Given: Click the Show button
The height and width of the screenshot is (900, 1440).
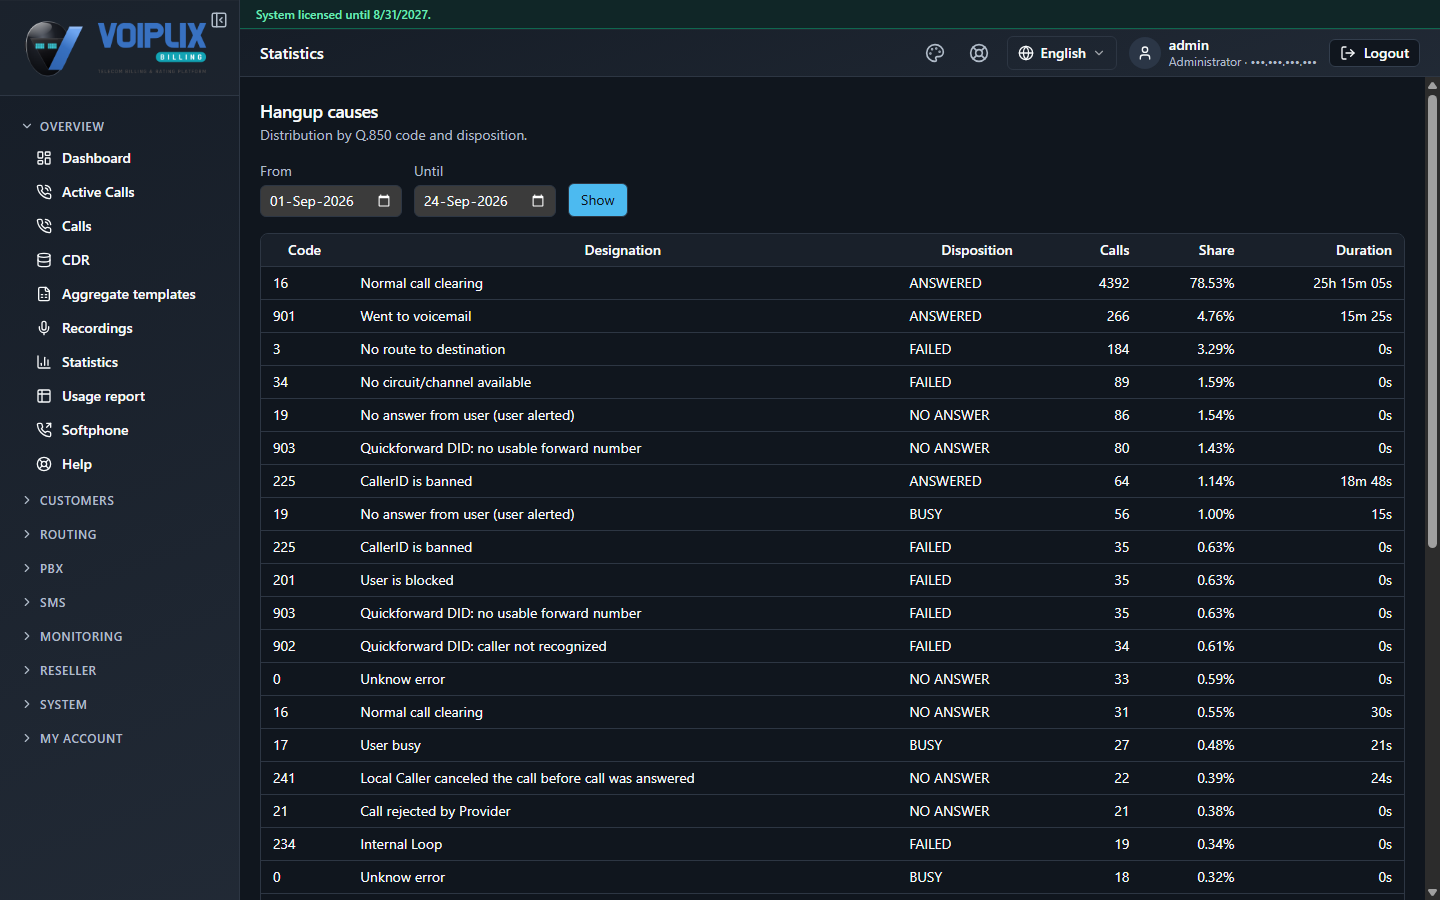Looking at the screenshot, I should click(x=598, y=200).
